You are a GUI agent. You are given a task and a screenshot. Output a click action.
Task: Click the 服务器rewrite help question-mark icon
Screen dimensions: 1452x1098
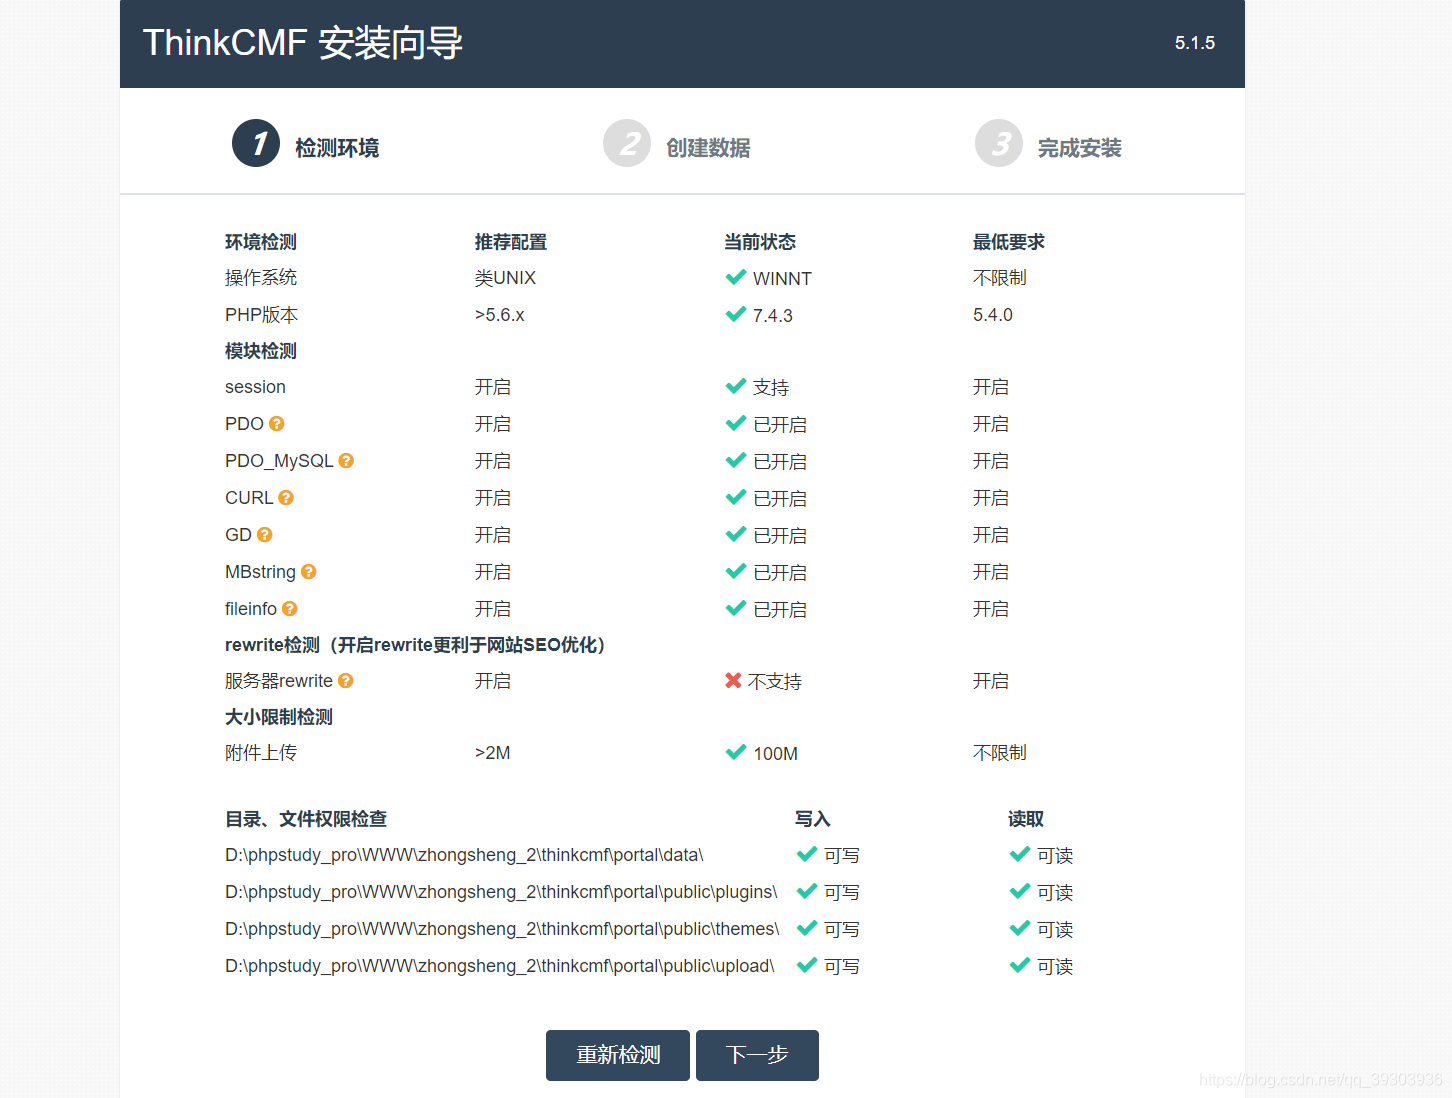(x=346, y=681)
